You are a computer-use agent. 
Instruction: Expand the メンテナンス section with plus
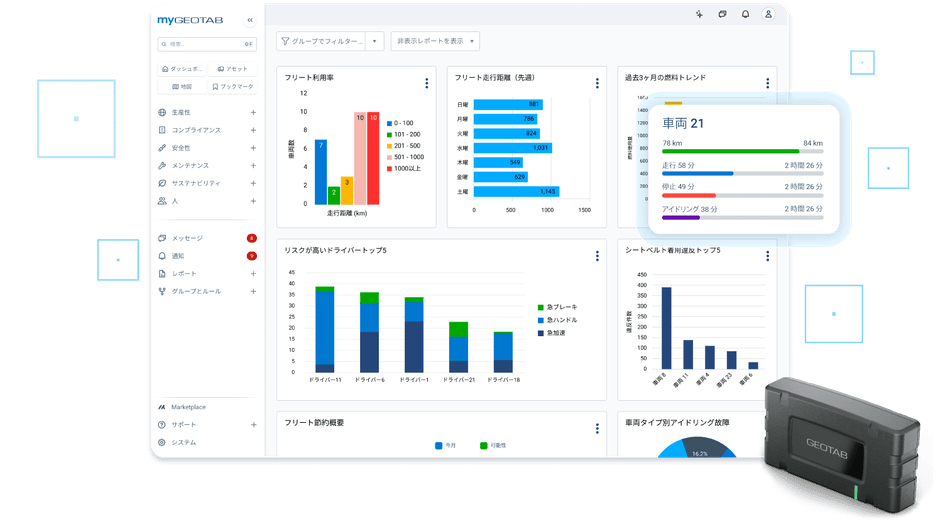(x=253, y=166)
